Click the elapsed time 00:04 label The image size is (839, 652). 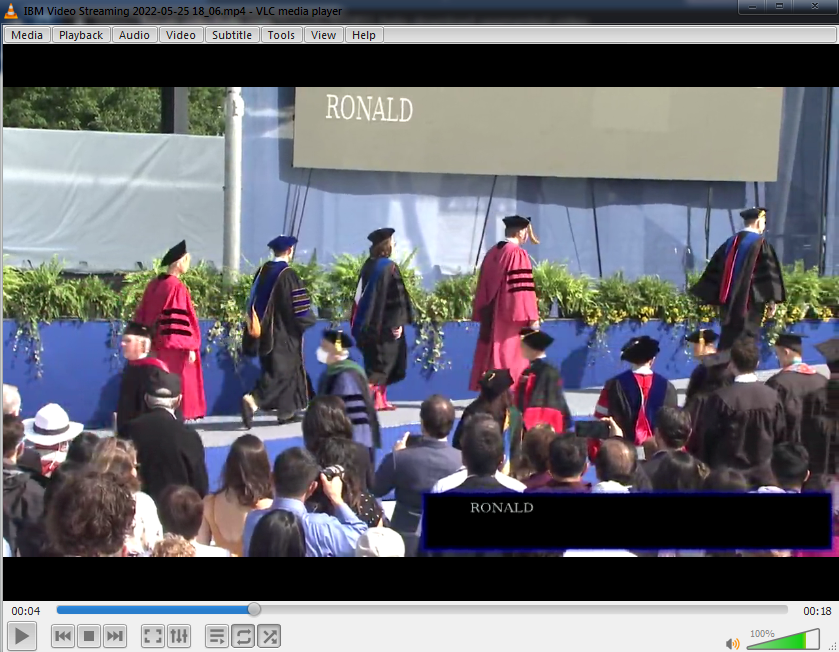[x=26, y=611]
